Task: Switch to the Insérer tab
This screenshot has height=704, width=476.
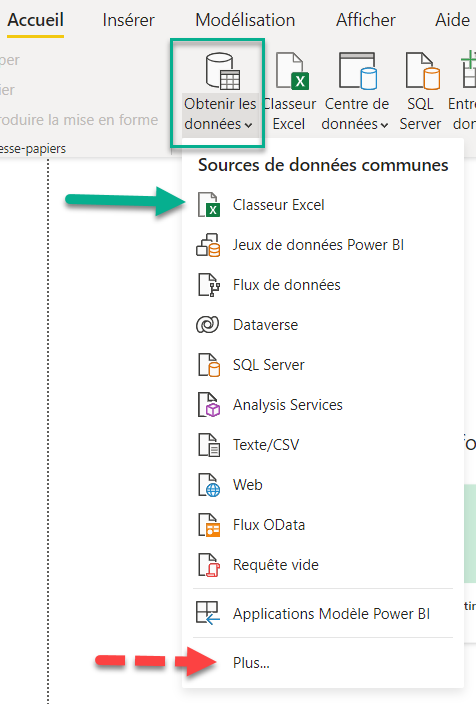Action: (128, 20)
